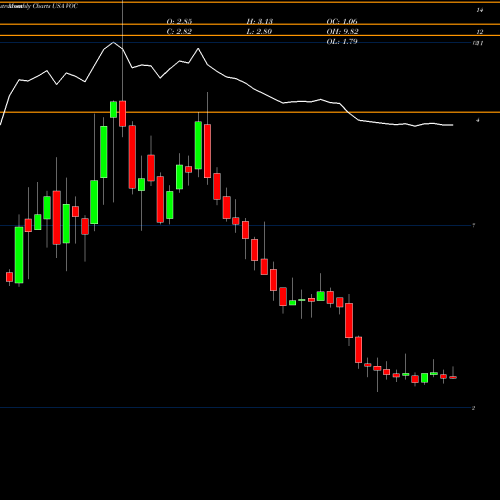Click the tall green candle at the far left

coord(19,255)
